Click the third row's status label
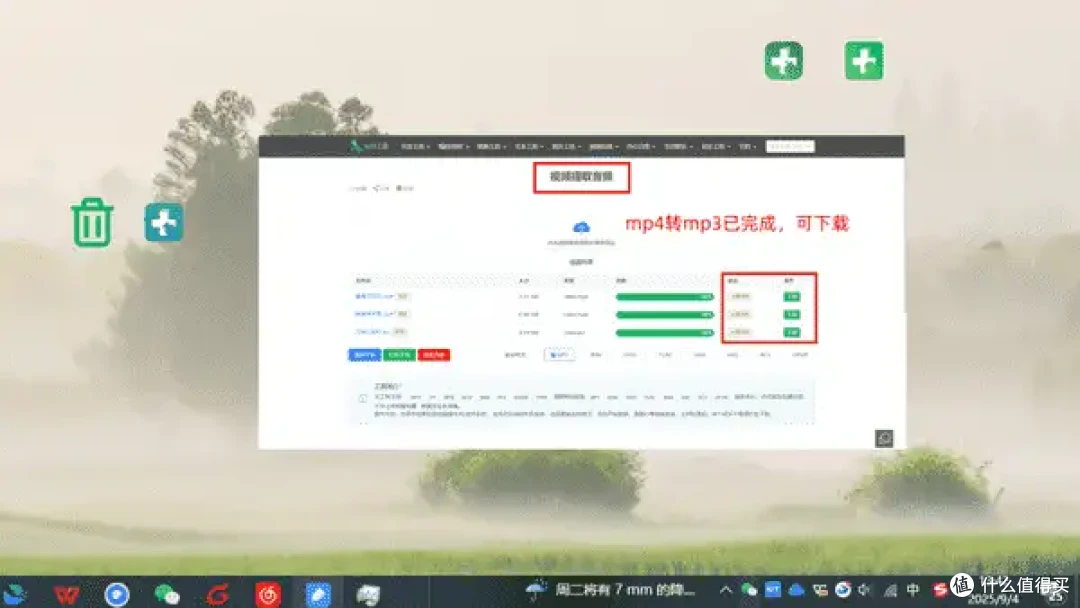The image size is (1080, 608). click(740, 332)
